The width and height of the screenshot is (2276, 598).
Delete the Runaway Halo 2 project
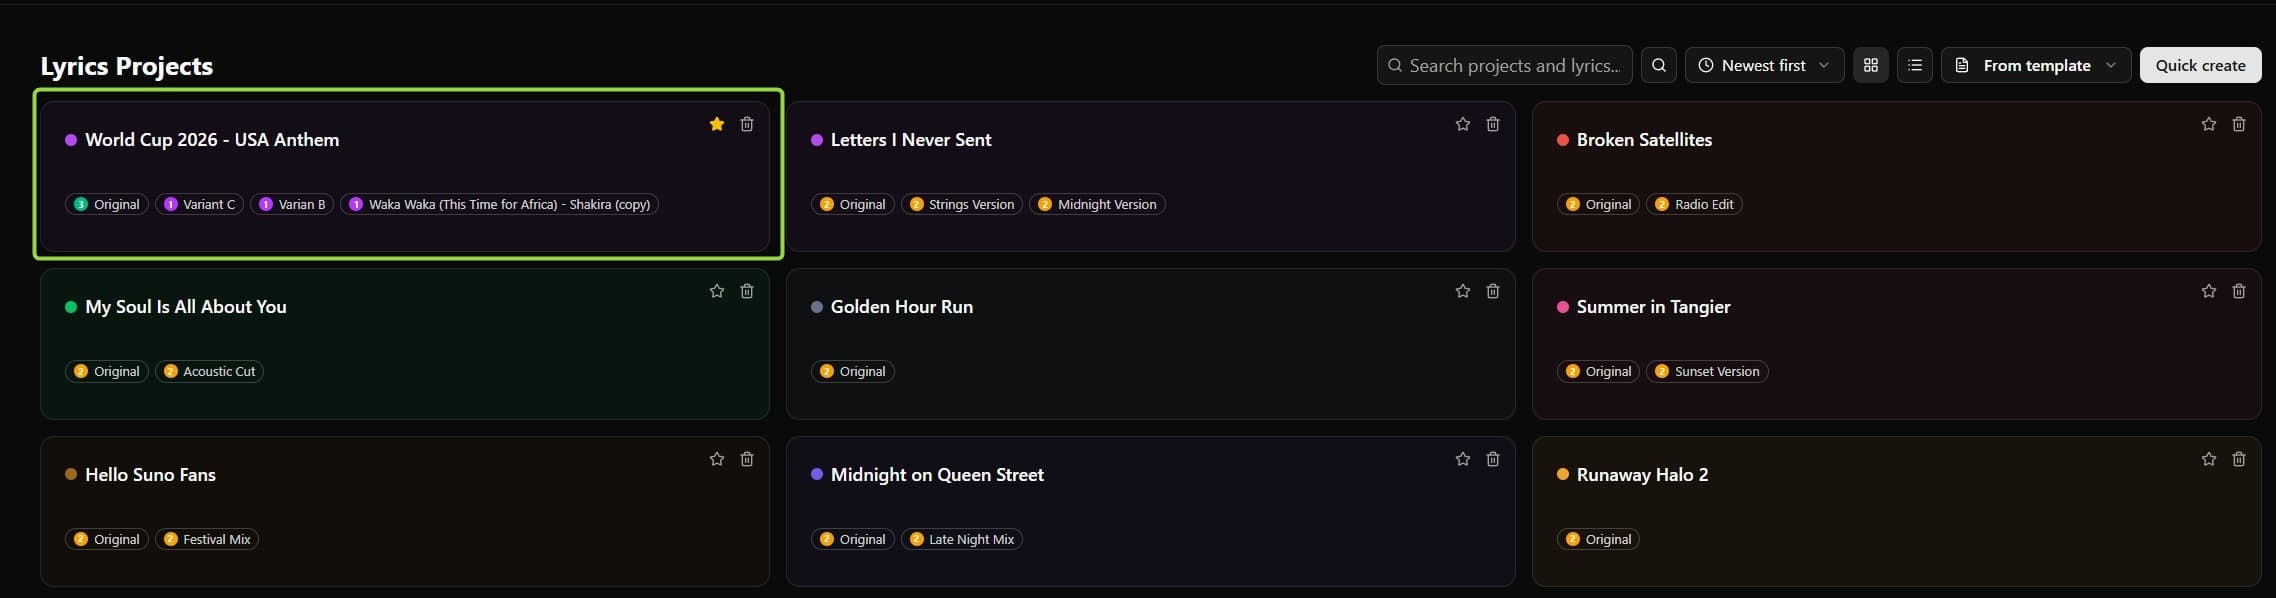point(2239,459)
